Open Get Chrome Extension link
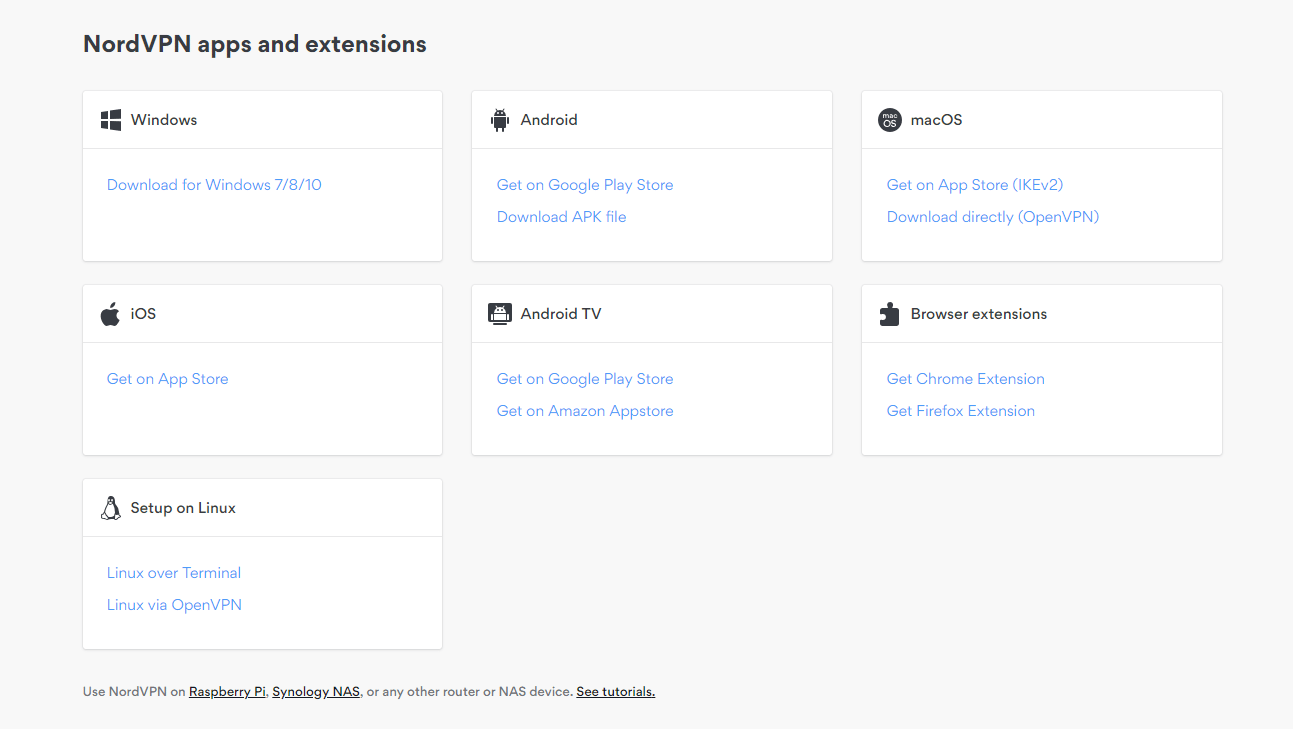The height and width of the screenshot is (729, 1293). tap(966, 379)
